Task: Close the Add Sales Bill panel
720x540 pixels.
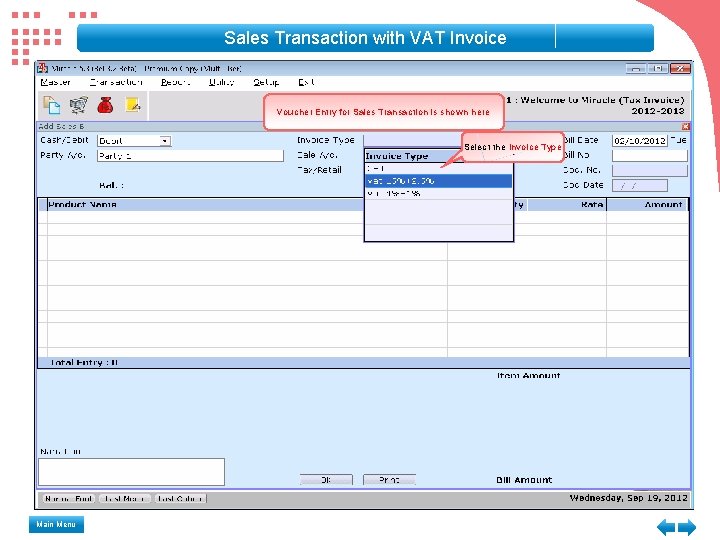Action: coord(686,126)
